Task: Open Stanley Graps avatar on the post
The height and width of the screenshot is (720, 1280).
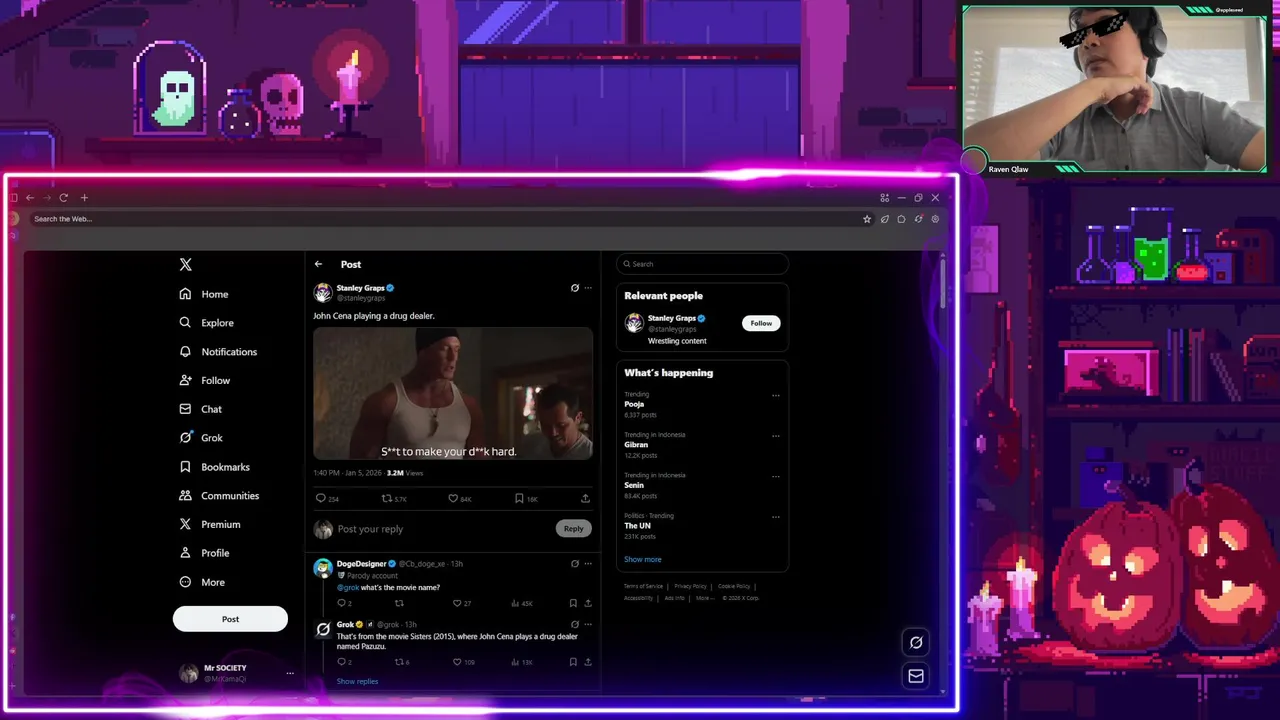Action: pyautogui.click(x=323, y=292)
